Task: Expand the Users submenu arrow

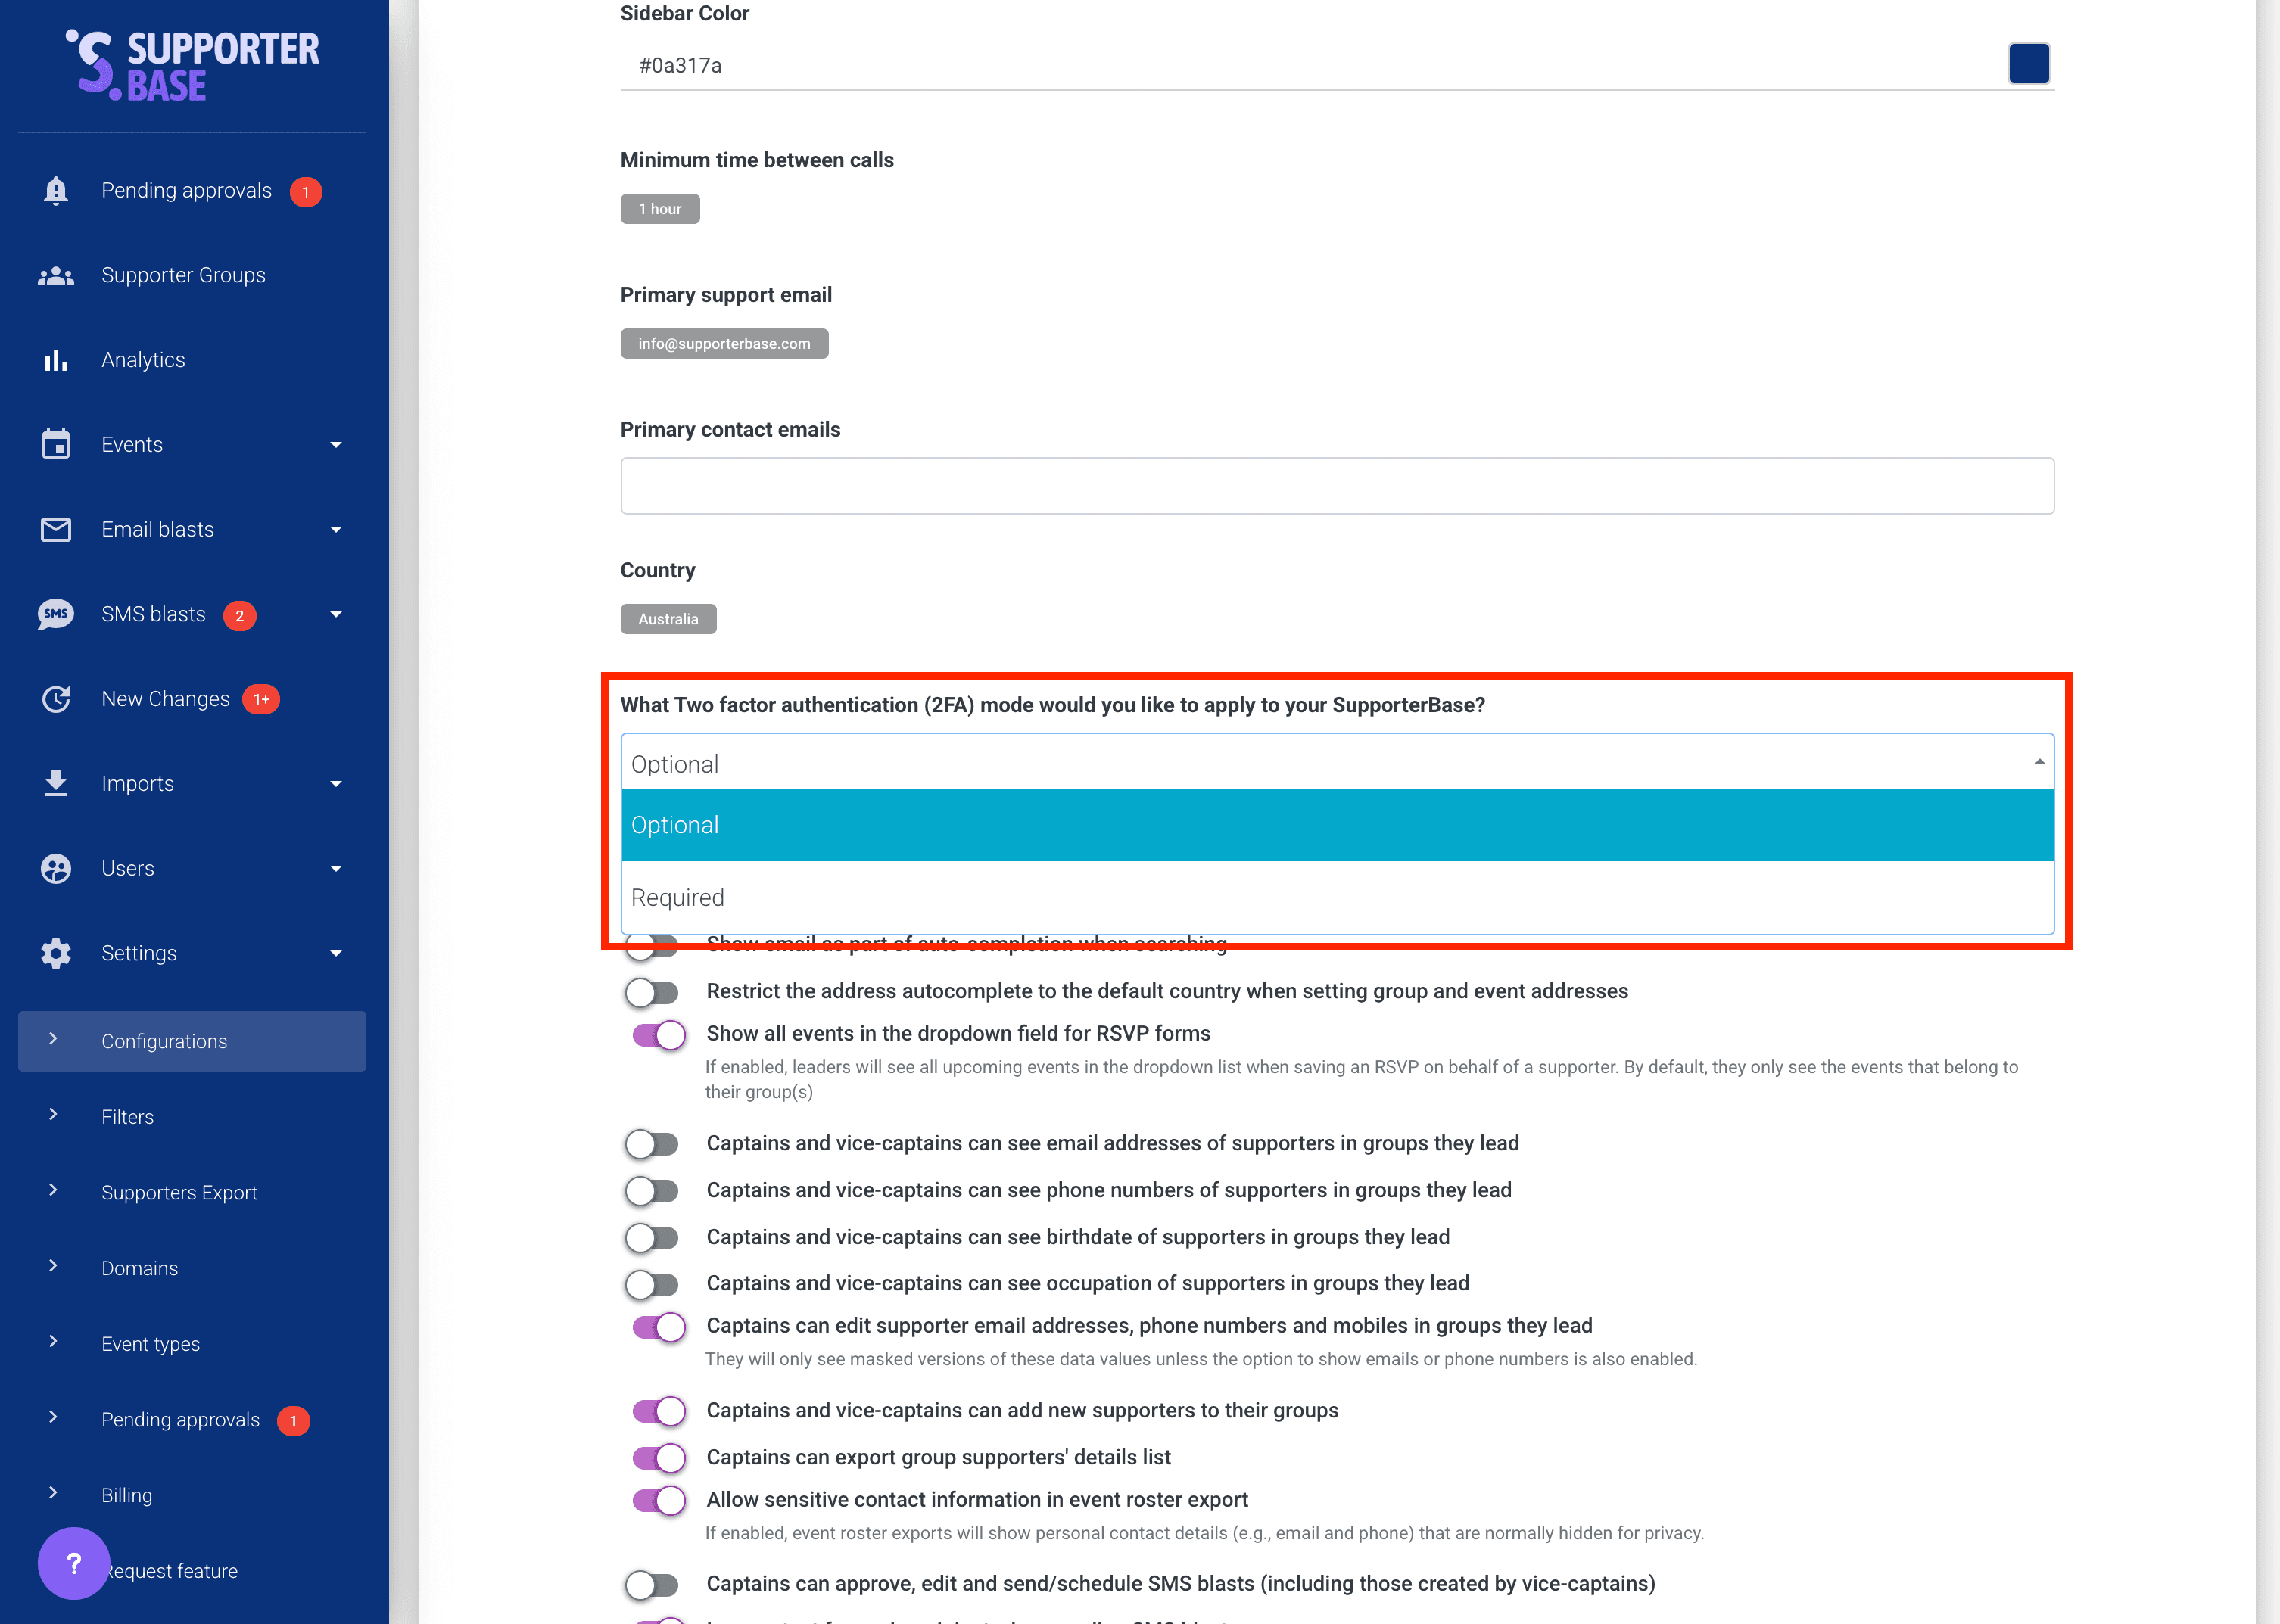Action: pyautogui.click(x=336, y=869)
